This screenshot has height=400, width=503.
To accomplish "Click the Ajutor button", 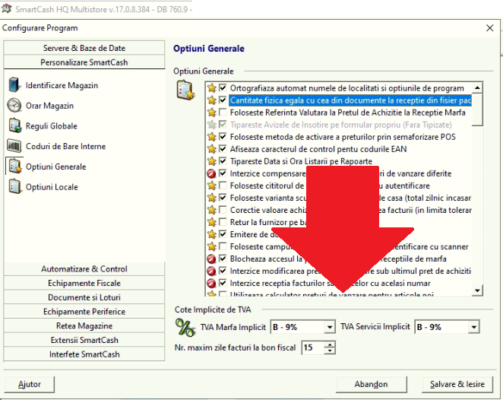I will pyautogui.click(x=29, y=384).
